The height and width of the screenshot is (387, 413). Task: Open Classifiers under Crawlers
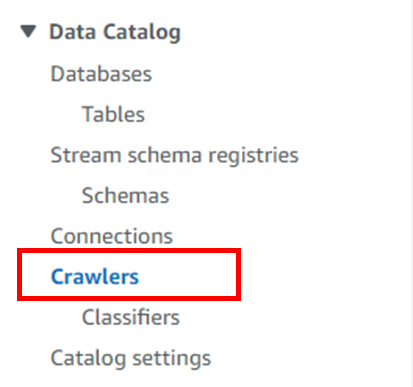click(x=131, y=317)
